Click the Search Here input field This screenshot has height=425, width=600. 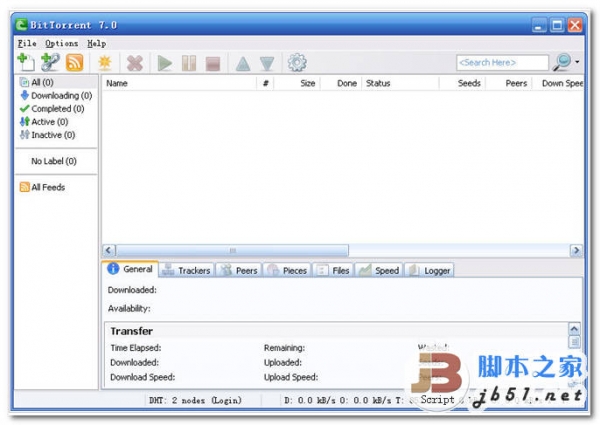[502, 62]
